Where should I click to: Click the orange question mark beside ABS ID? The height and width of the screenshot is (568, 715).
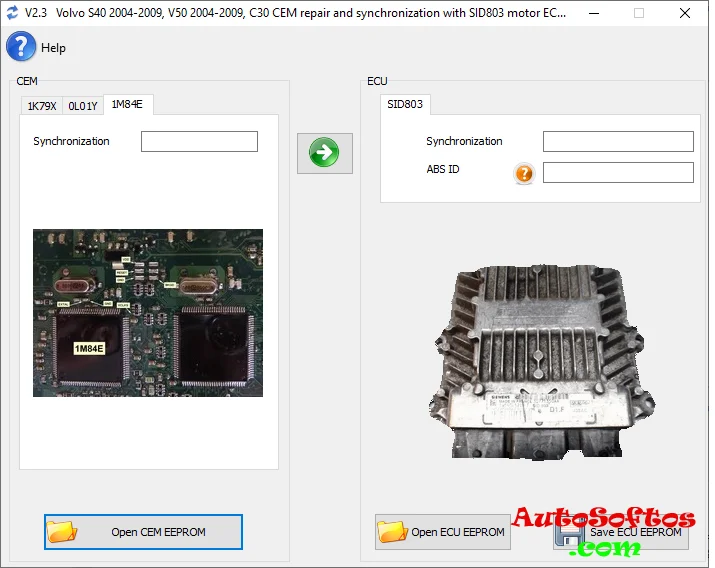coord(524,173)
